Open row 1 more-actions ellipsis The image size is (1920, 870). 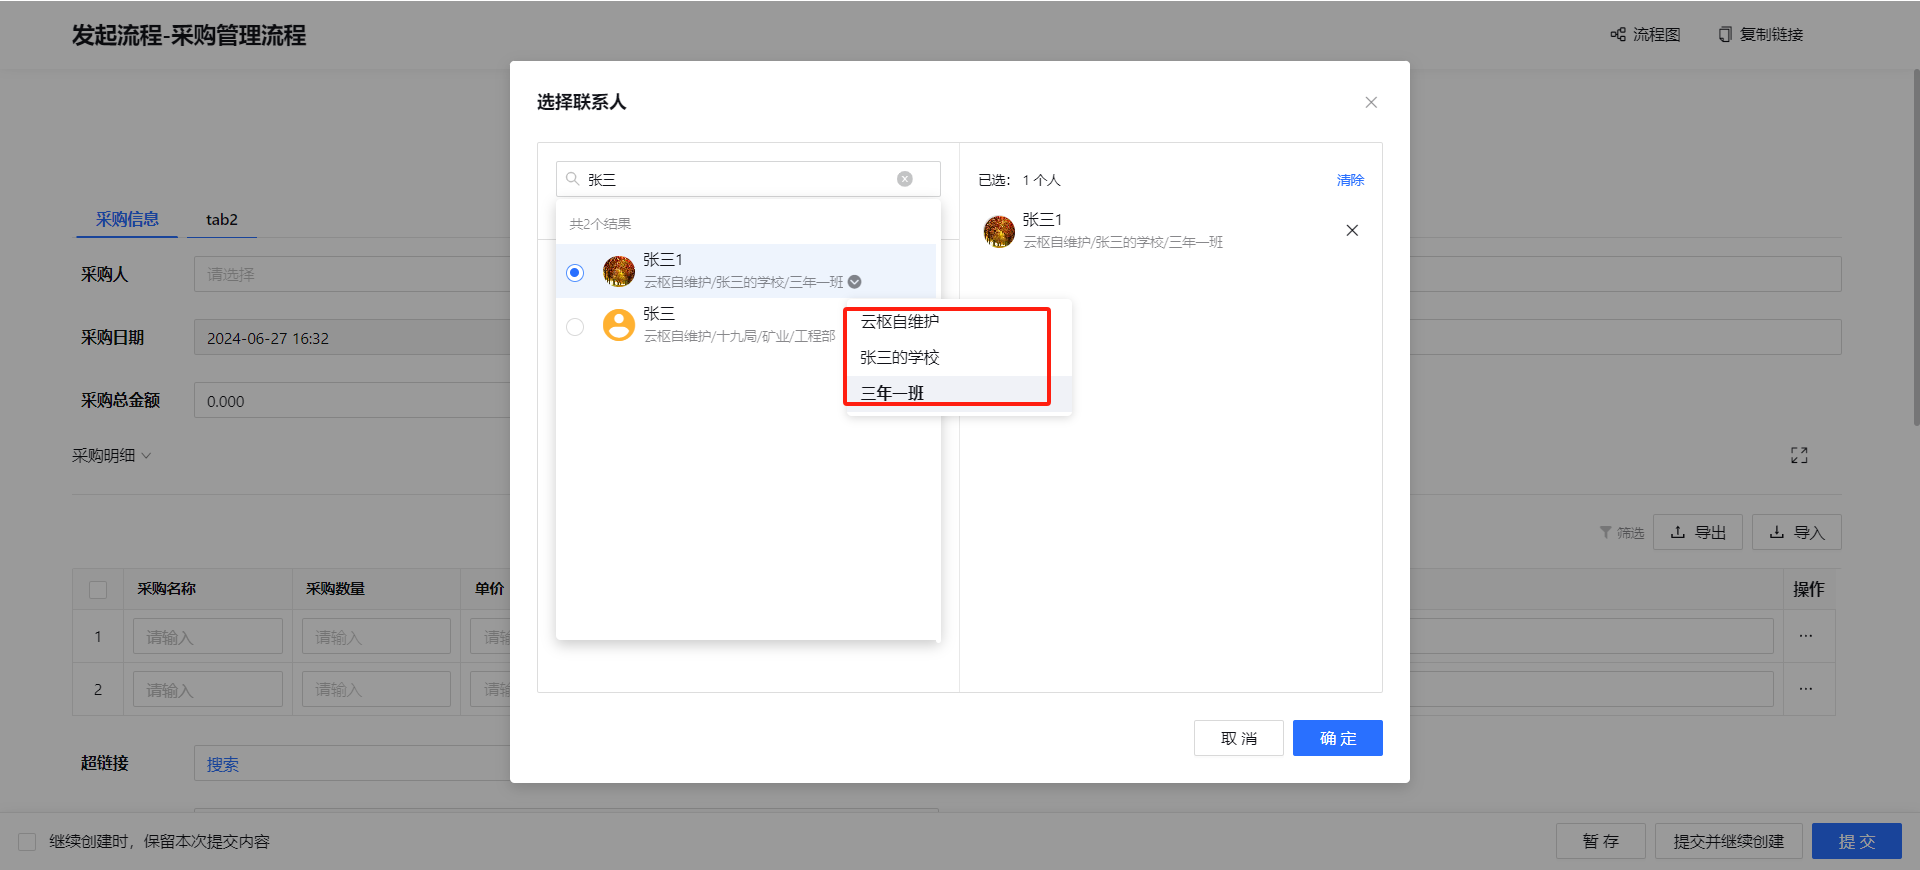click(1806, 636)
